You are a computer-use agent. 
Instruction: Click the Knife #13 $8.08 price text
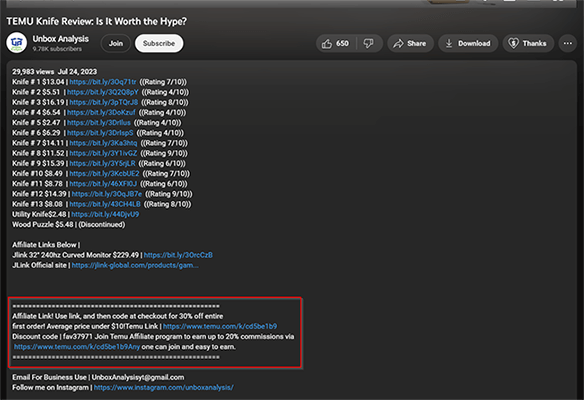coord(37,204)
